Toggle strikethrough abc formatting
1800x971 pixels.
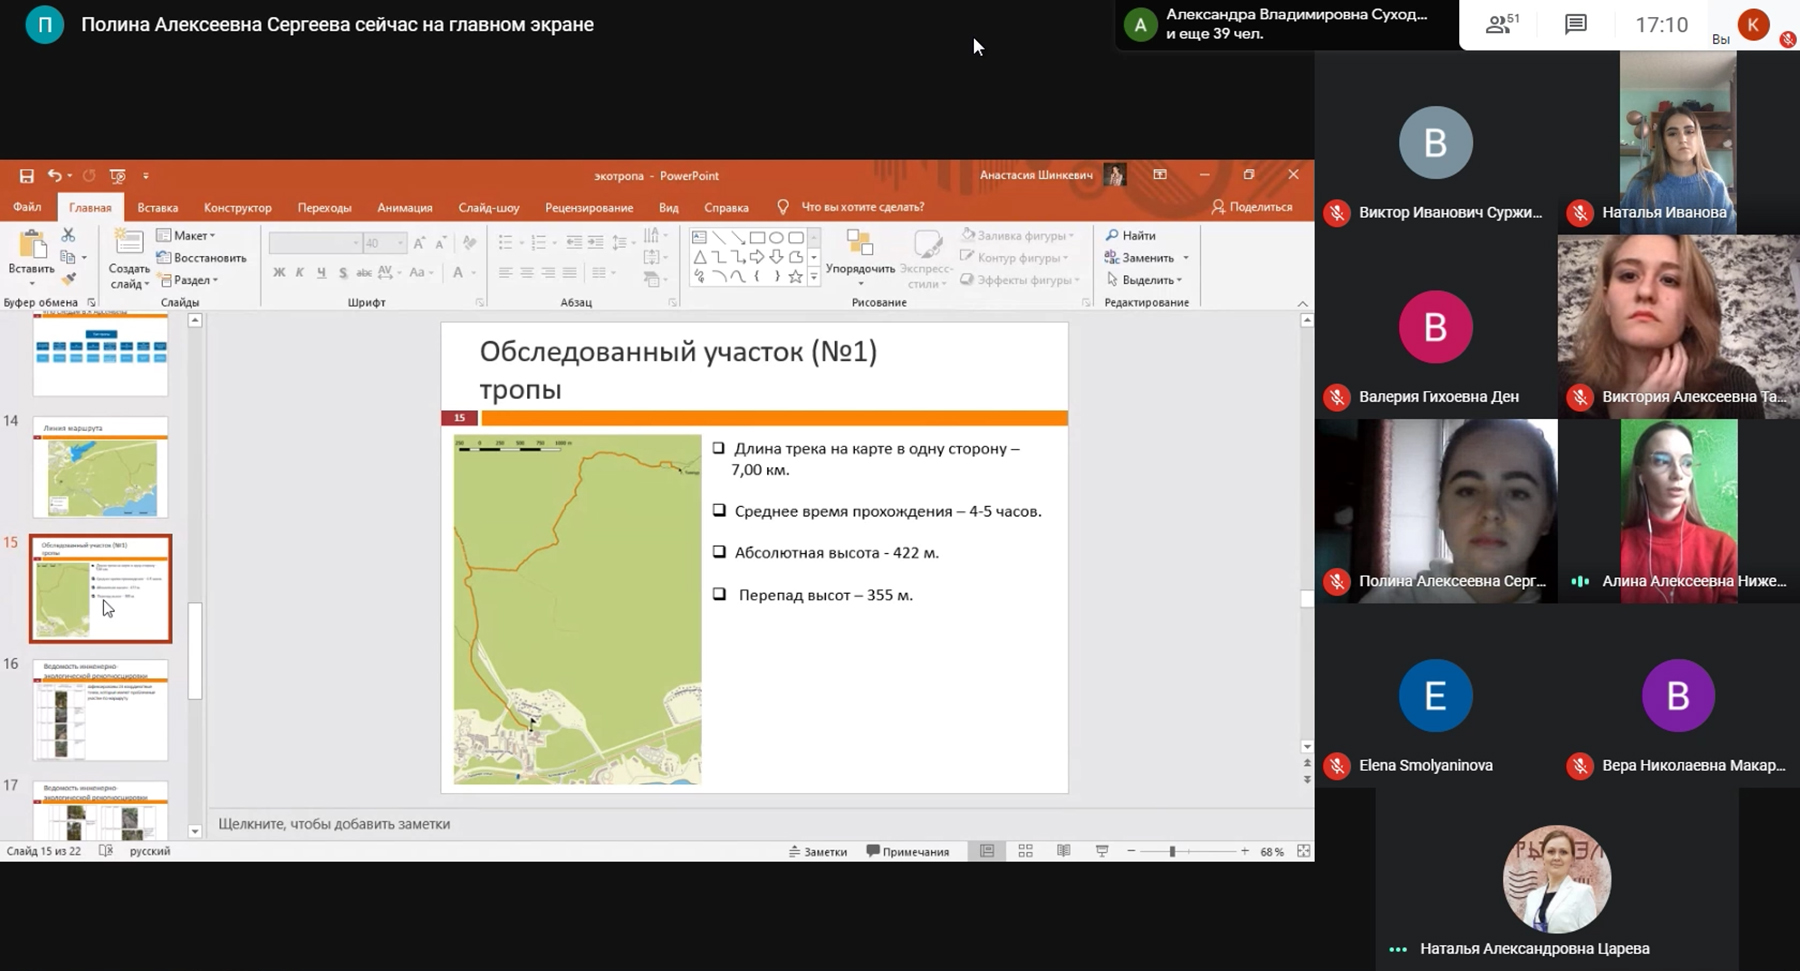364,272
